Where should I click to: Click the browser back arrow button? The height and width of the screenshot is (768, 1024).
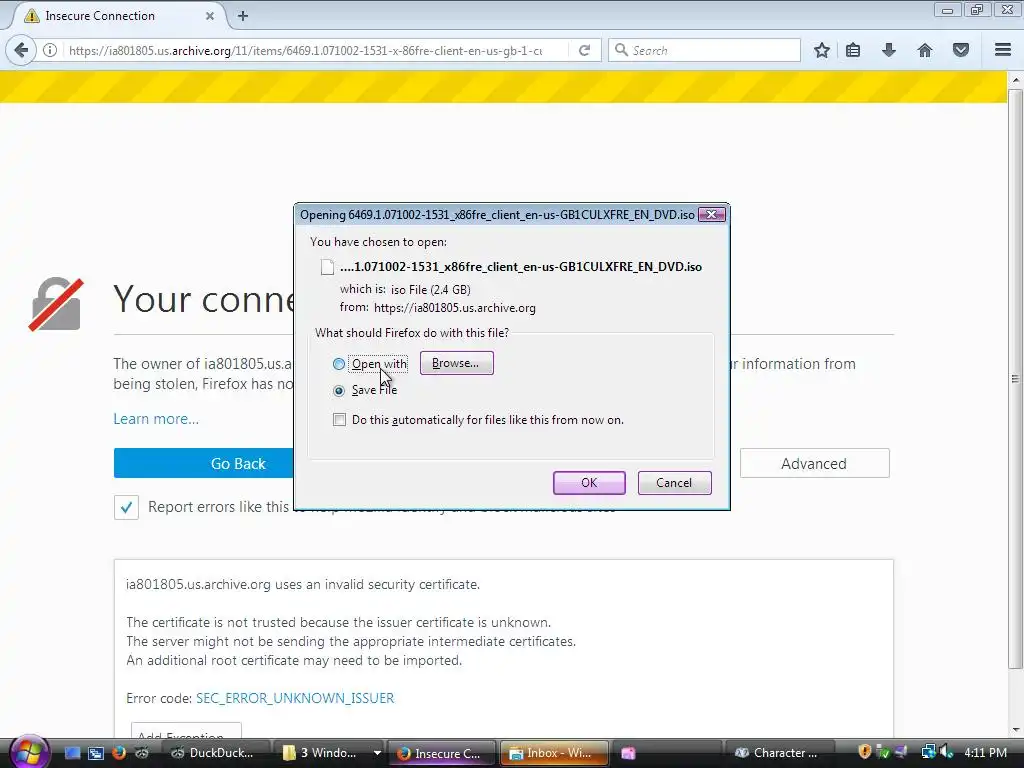21,50
